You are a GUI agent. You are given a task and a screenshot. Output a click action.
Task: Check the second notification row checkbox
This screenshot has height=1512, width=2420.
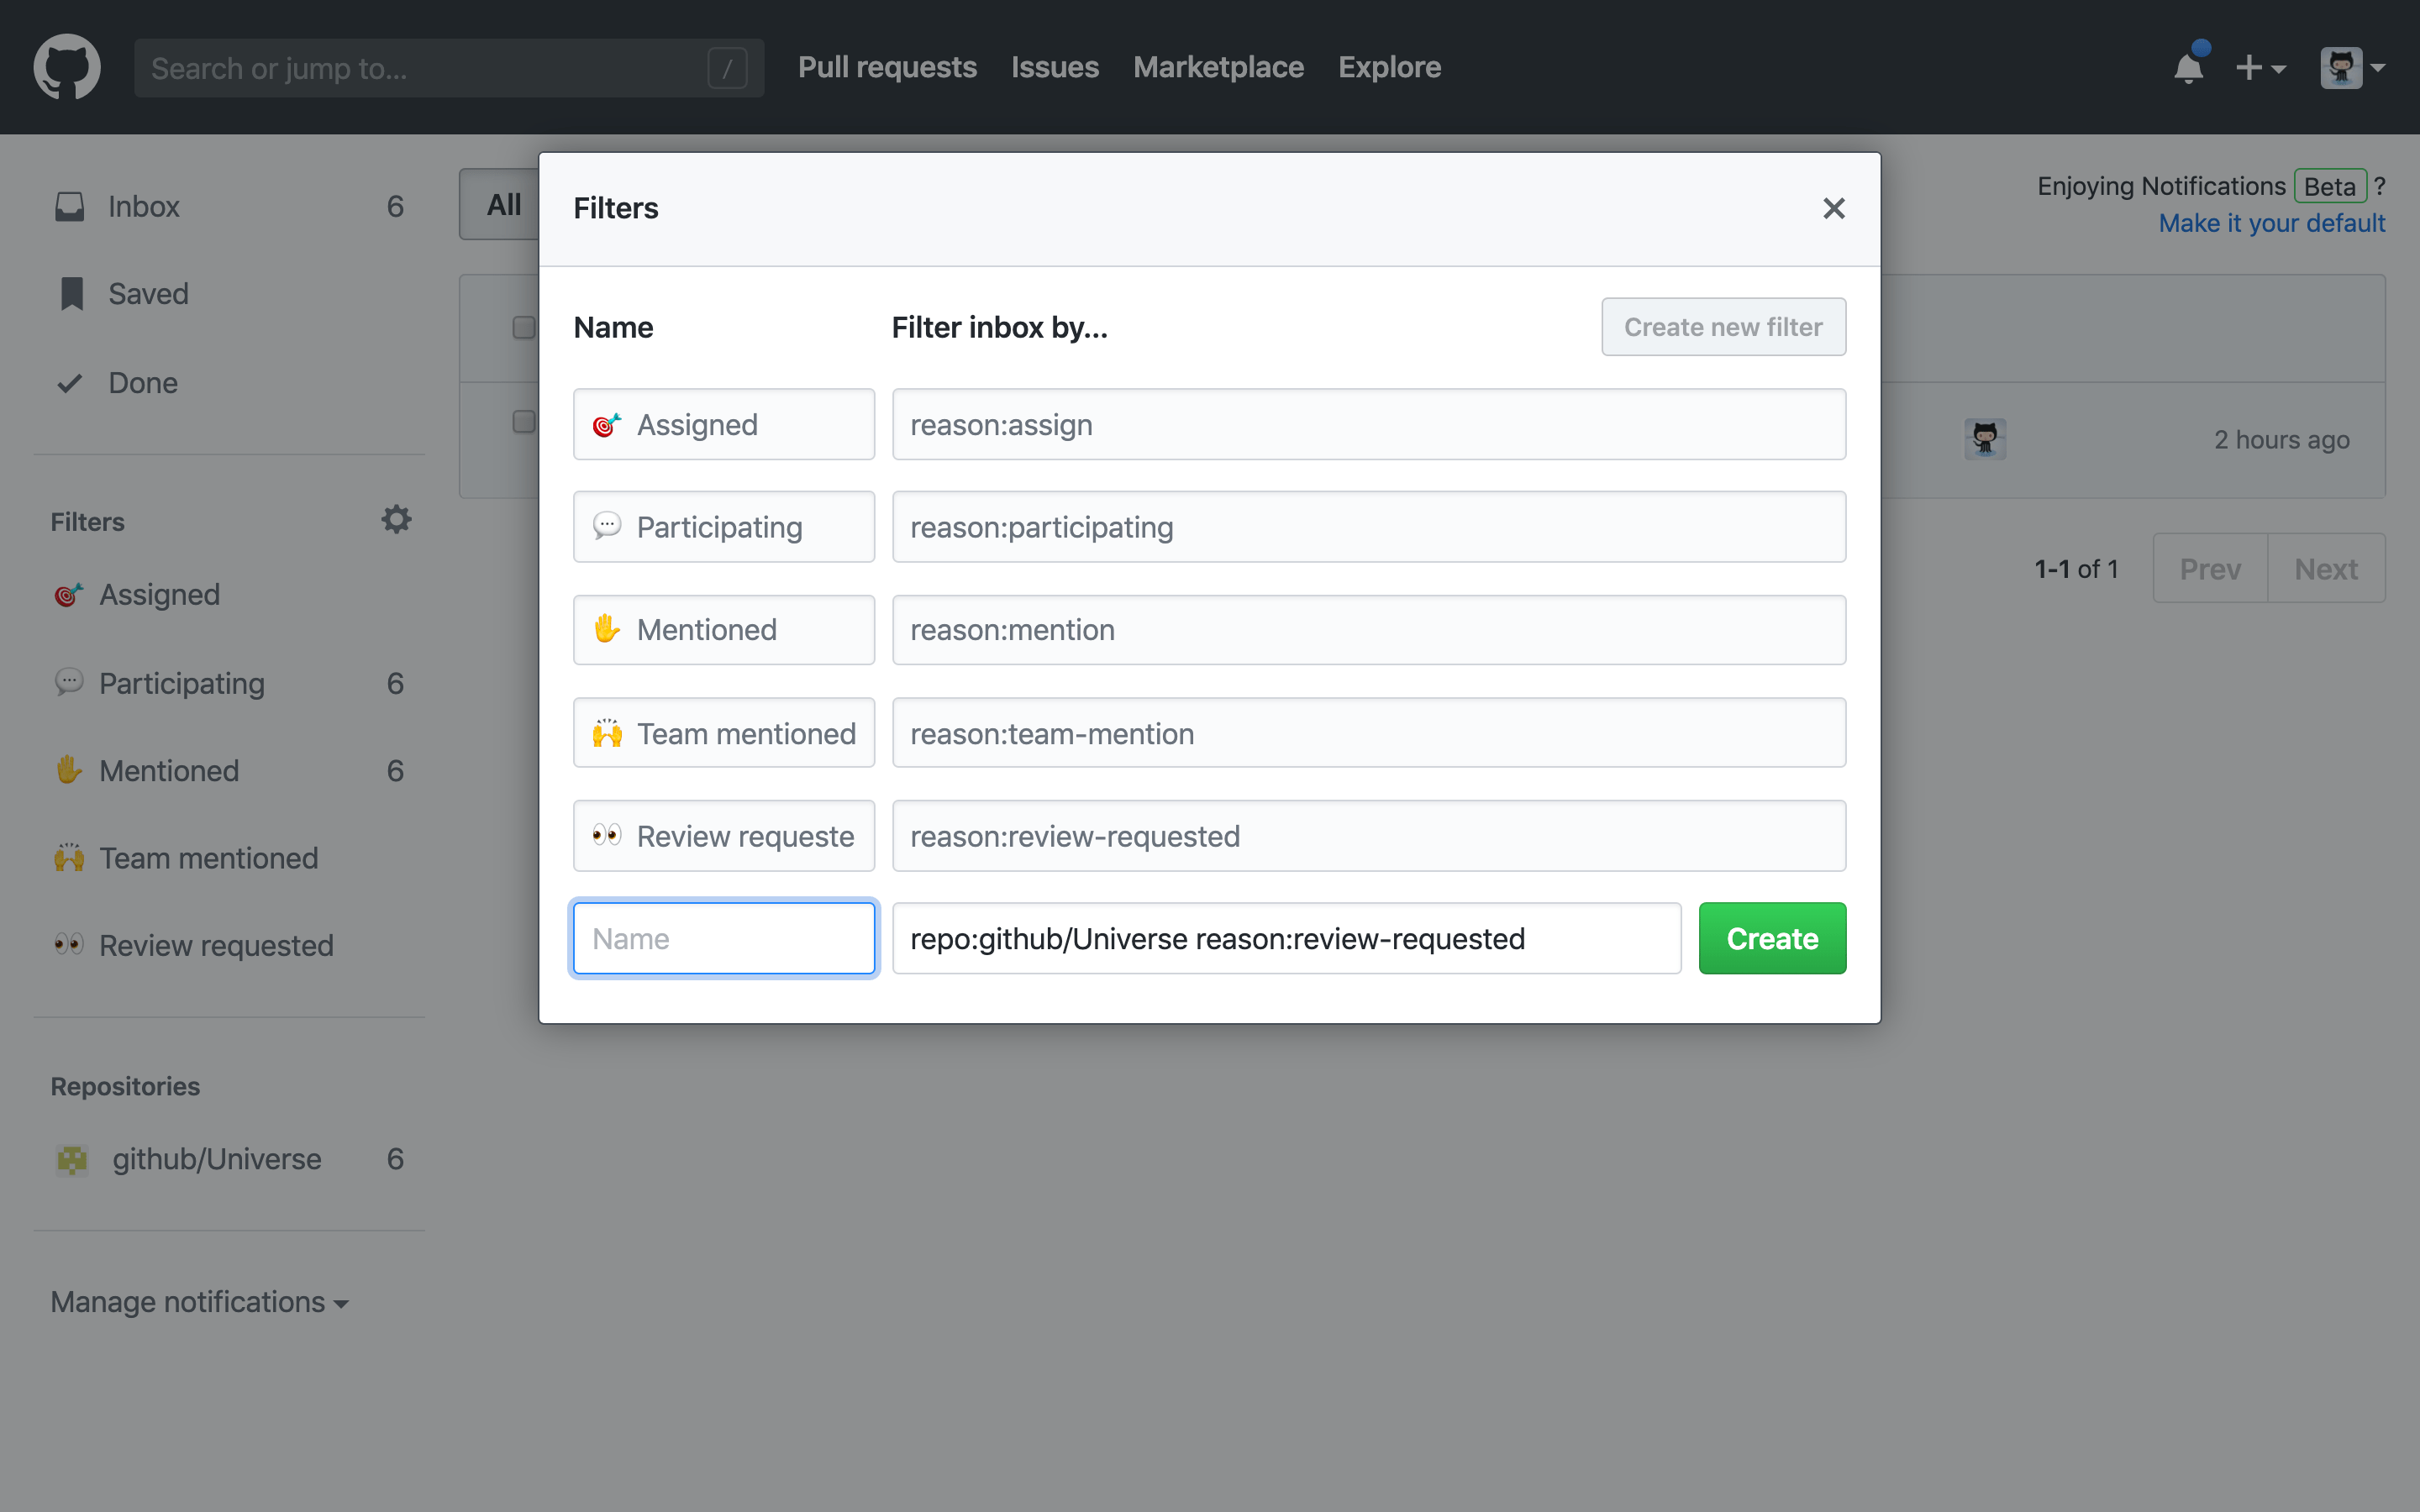click(x=523, y=422)
